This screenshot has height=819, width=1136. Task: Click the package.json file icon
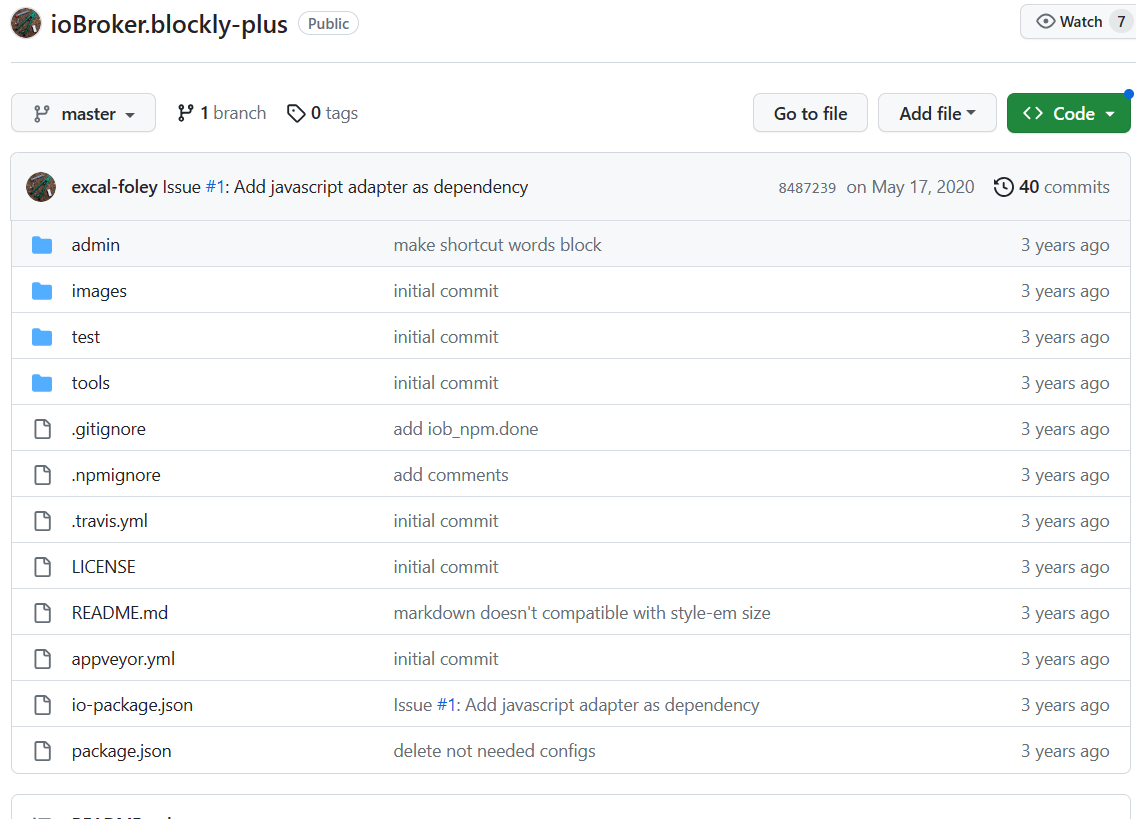click(x=42, y=751)
